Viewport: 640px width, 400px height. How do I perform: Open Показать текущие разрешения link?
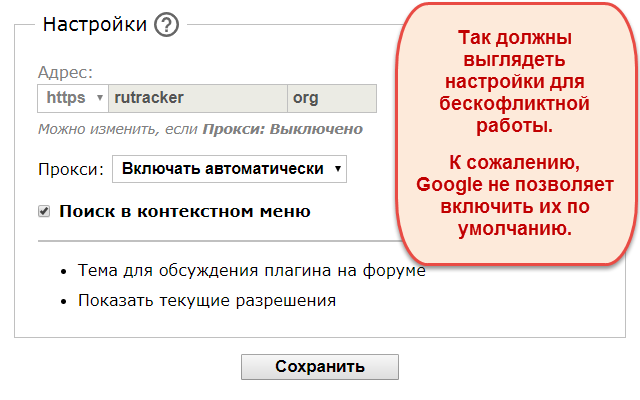point(207,301)
